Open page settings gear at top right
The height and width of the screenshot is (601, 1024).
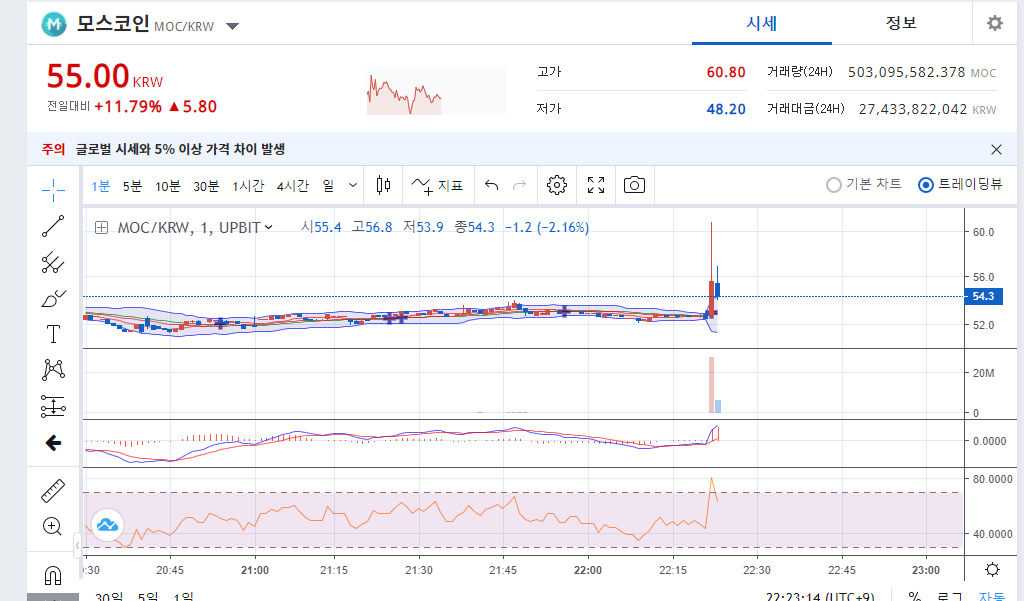pyautogui.click(x=995, y=24)
